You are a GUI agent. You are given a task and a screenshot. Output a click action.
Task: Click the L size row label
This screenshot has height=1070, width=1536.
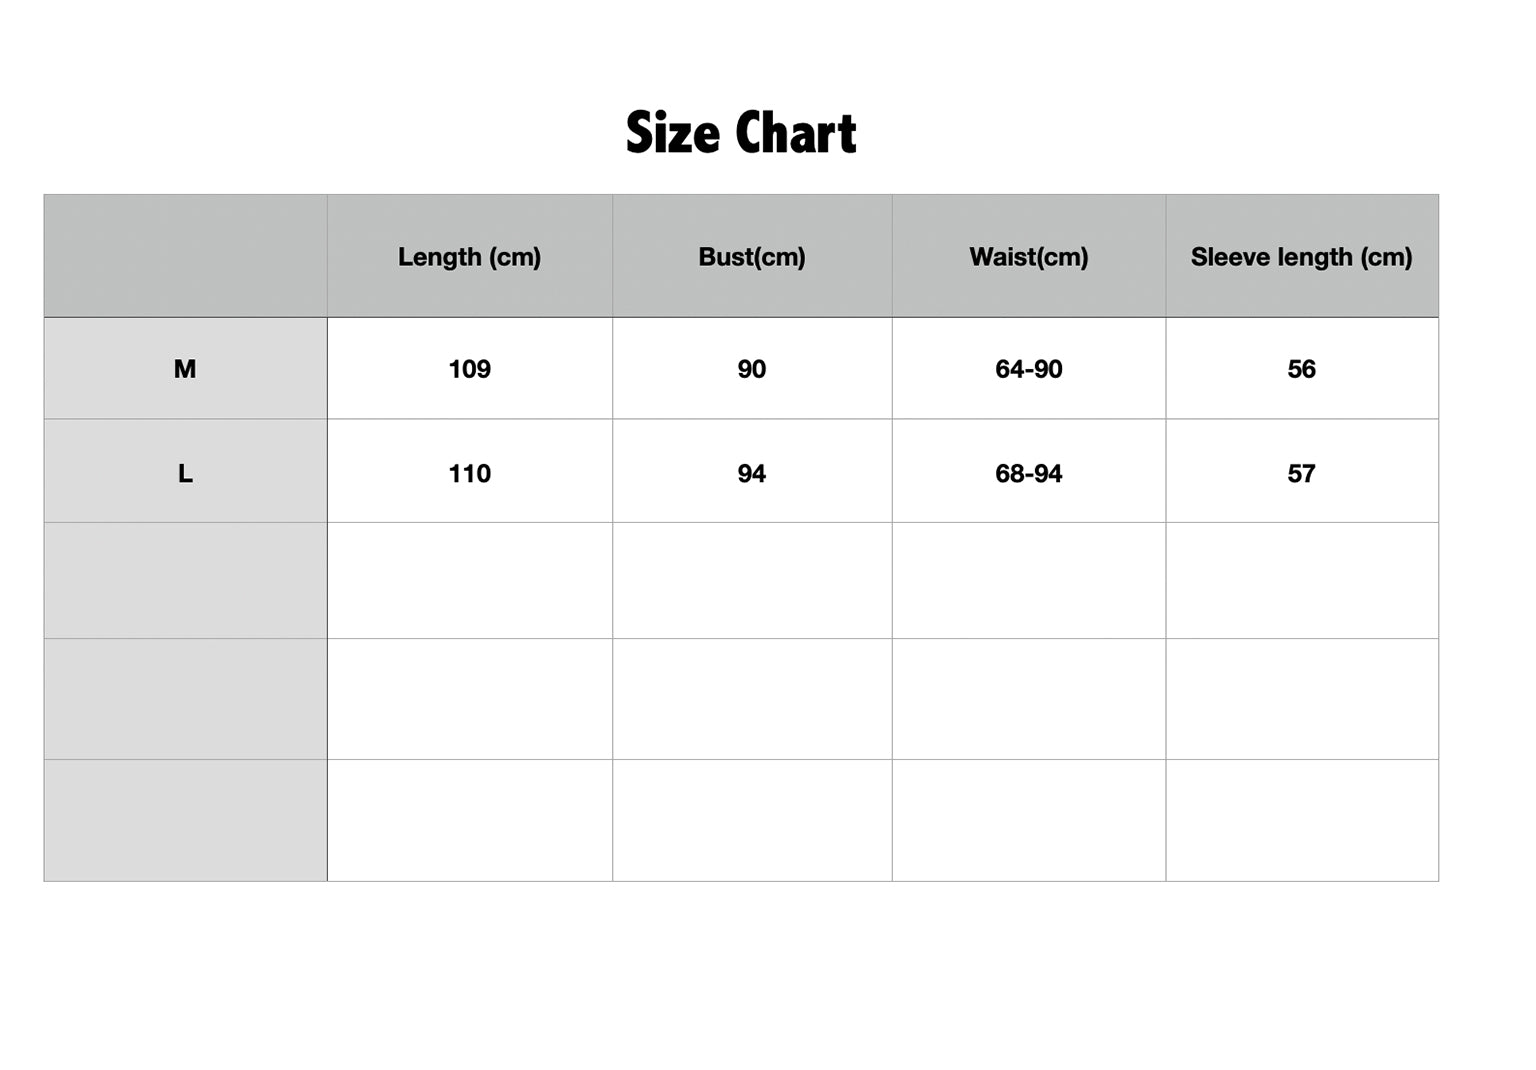(185, 473)
